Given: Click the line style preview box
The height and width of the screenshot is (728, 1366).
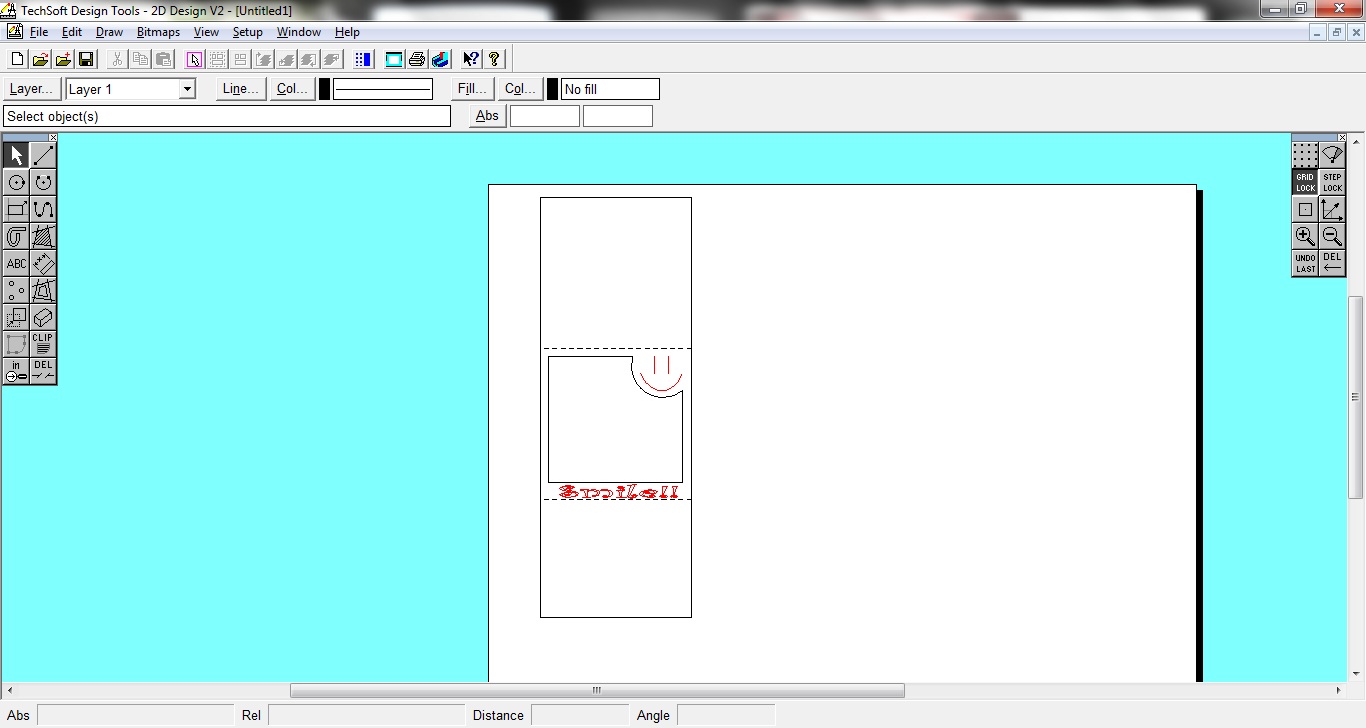Looking at the screenshot, I should click(x=383, y=89).
